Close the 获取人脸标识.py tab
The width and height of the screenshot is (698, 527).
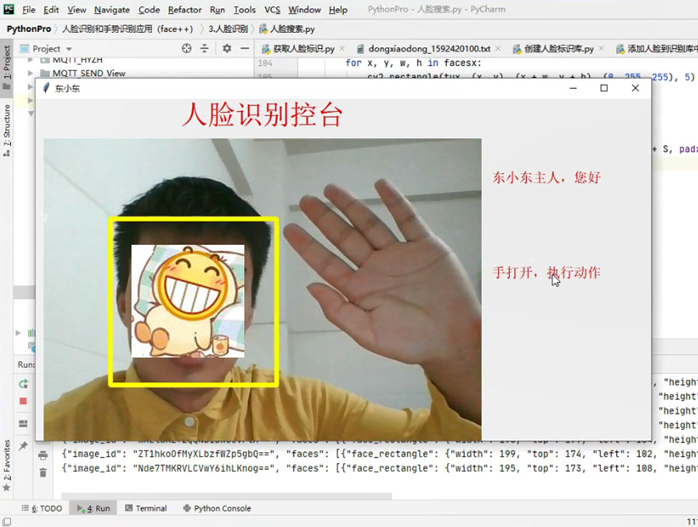click(x=342, y=48)
